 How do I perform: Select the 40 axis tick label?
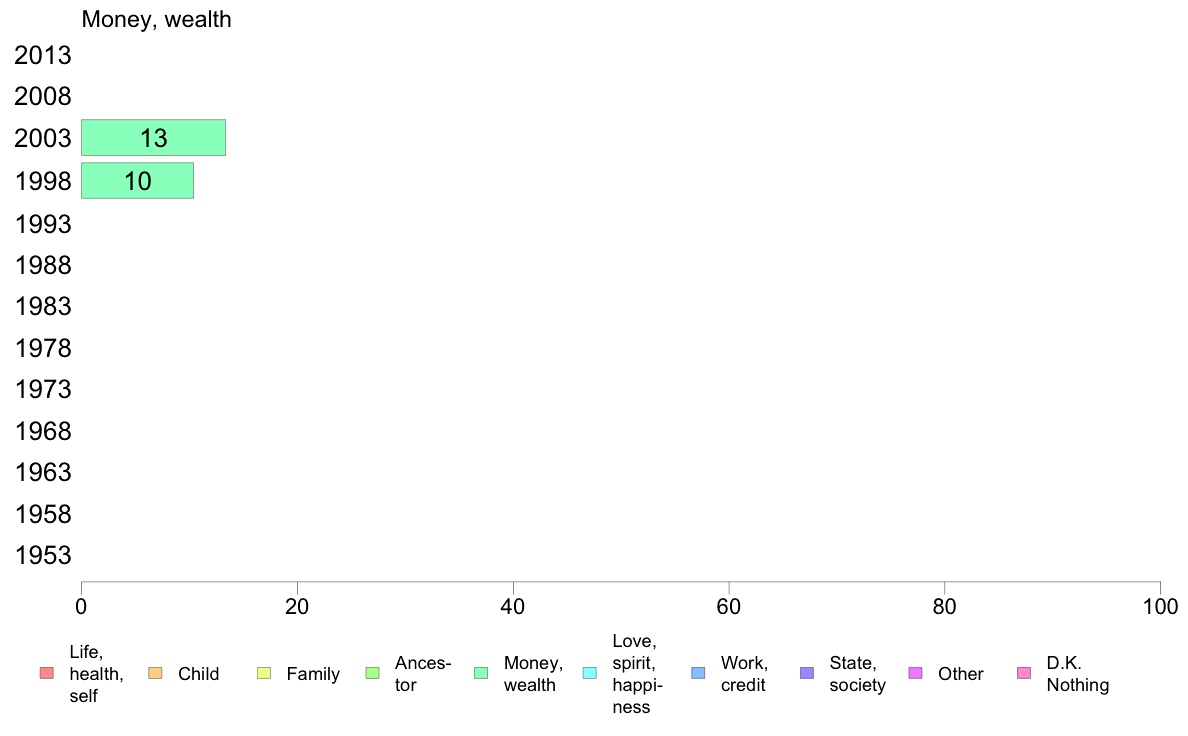513,606
